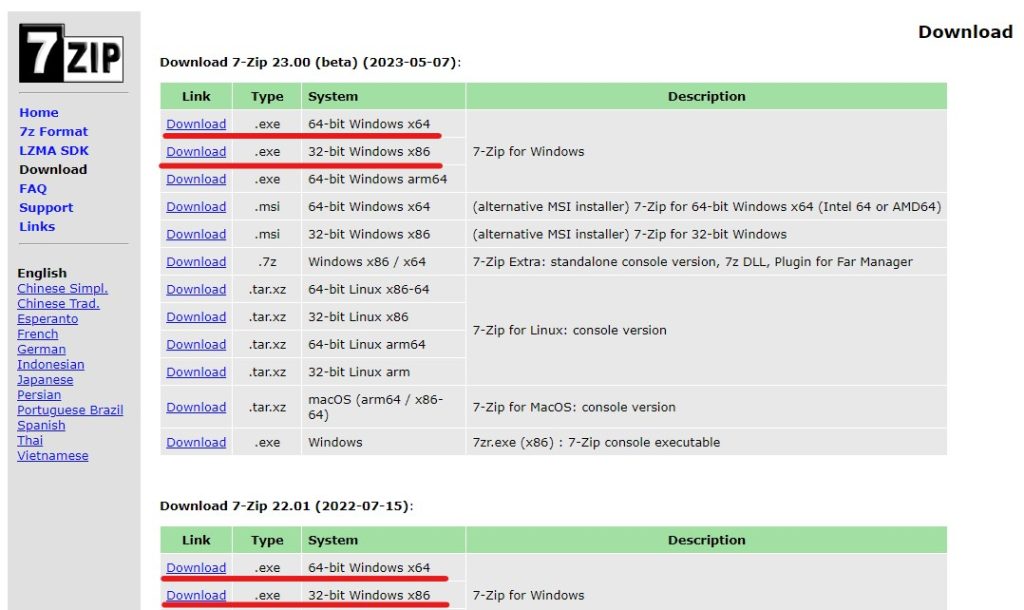Switch language to Portuguese Brazil

click(x=70, y=409)
